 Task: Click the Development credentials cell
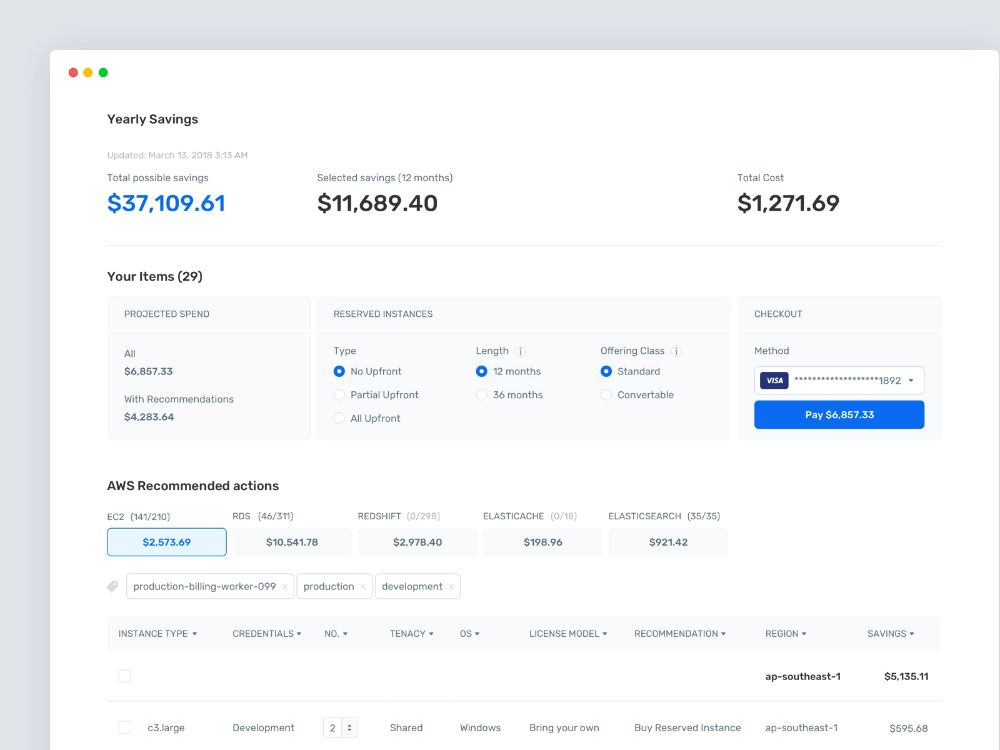(263, 728)
